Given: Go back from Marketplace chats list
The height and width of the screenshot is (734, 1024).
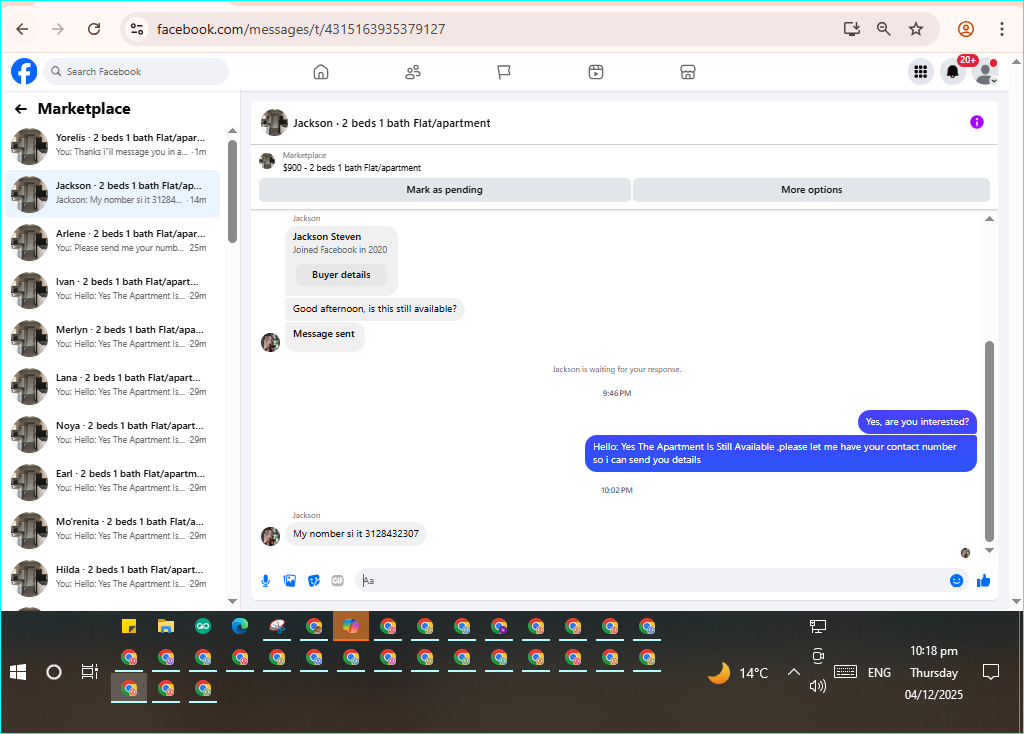Looking at the screenshot, I should [x=21, y=109].
